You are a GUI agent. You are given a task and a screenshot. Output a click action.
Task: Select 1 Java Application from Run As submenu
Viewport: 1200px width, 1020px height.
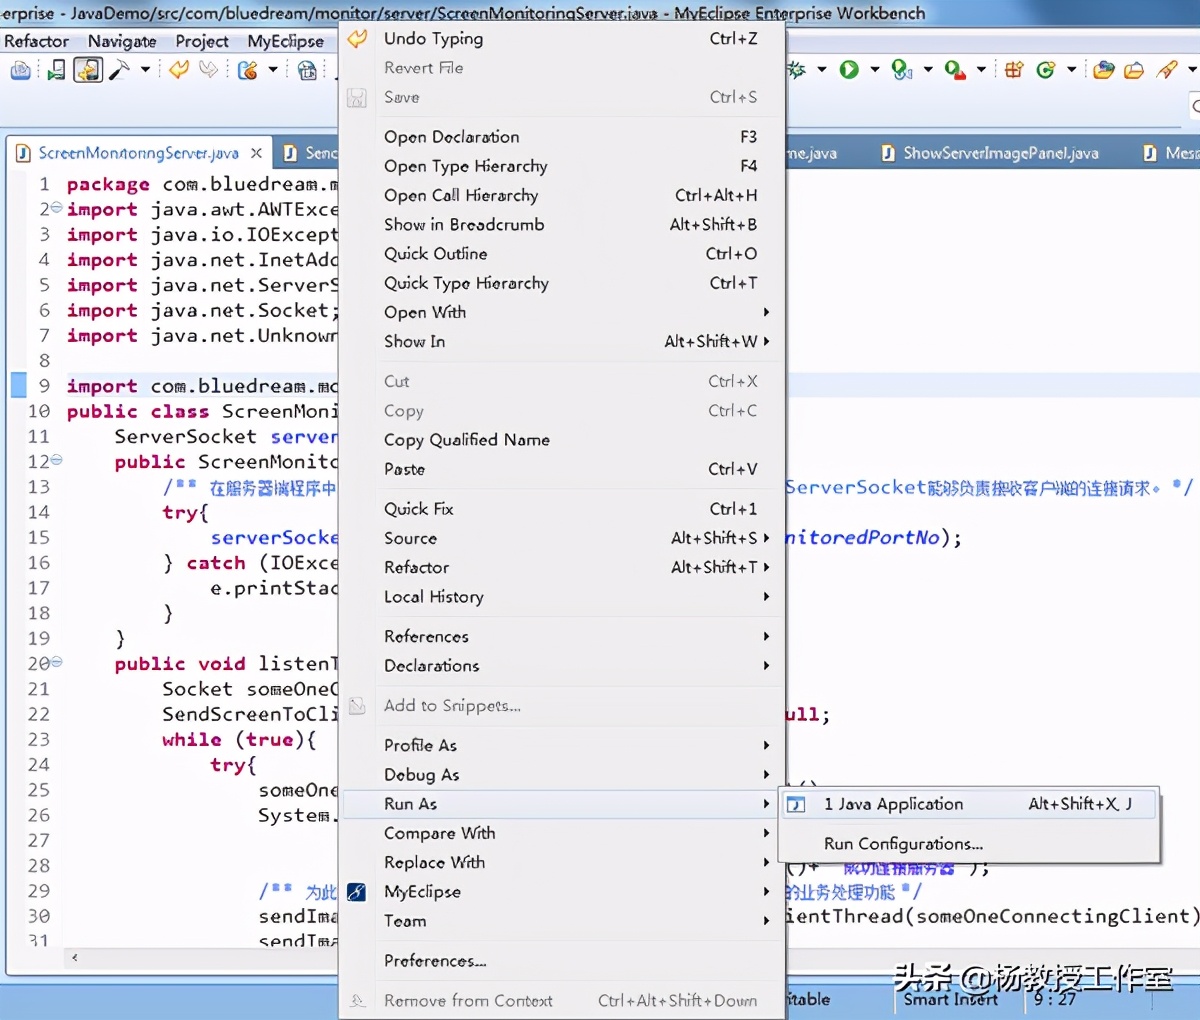(x=893, y=804)
